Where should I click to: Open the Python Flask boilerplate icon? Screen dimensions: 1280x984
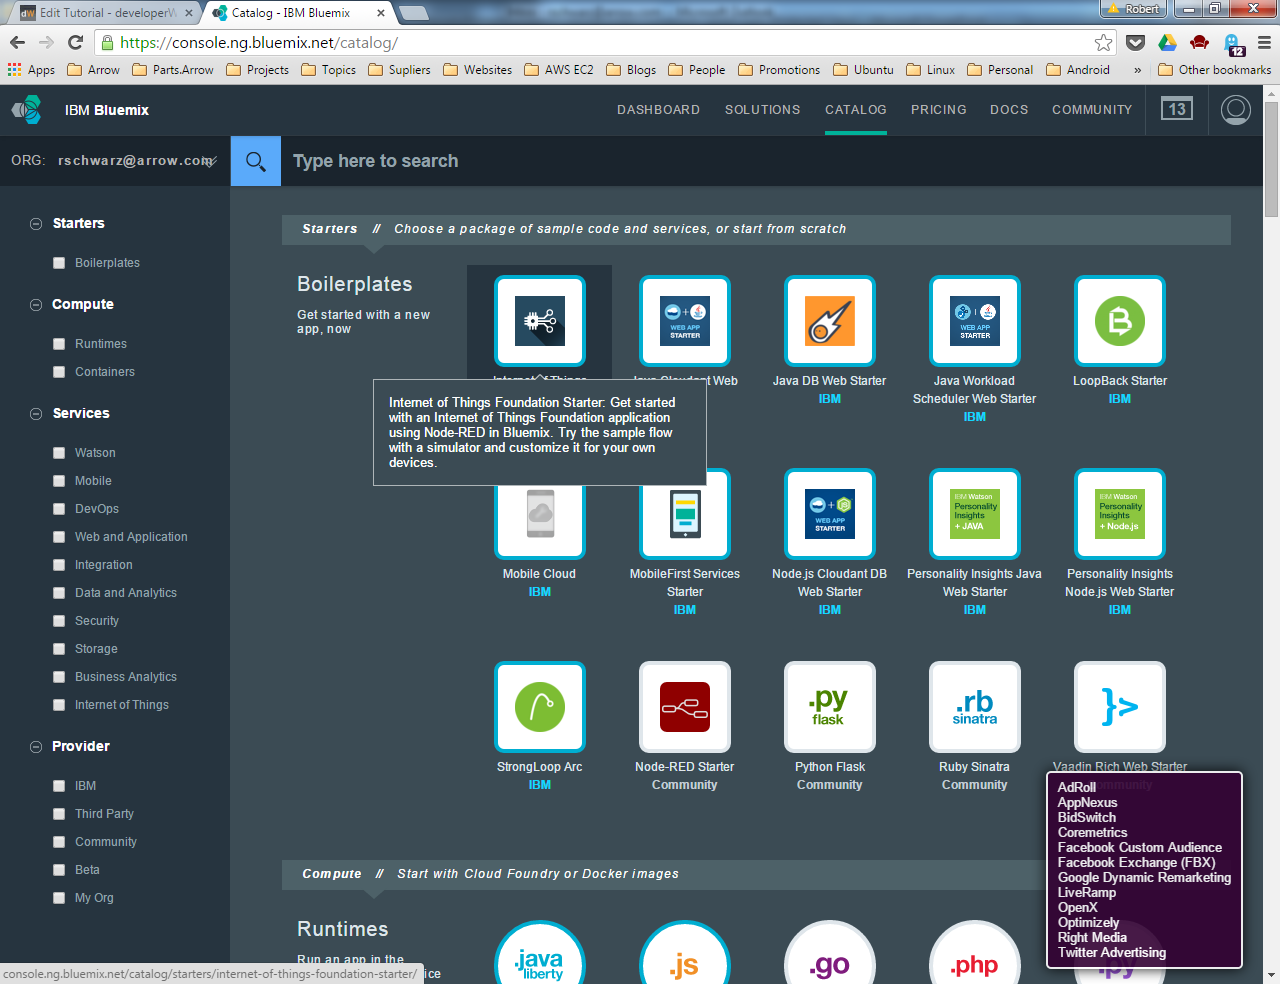(830, 707)
